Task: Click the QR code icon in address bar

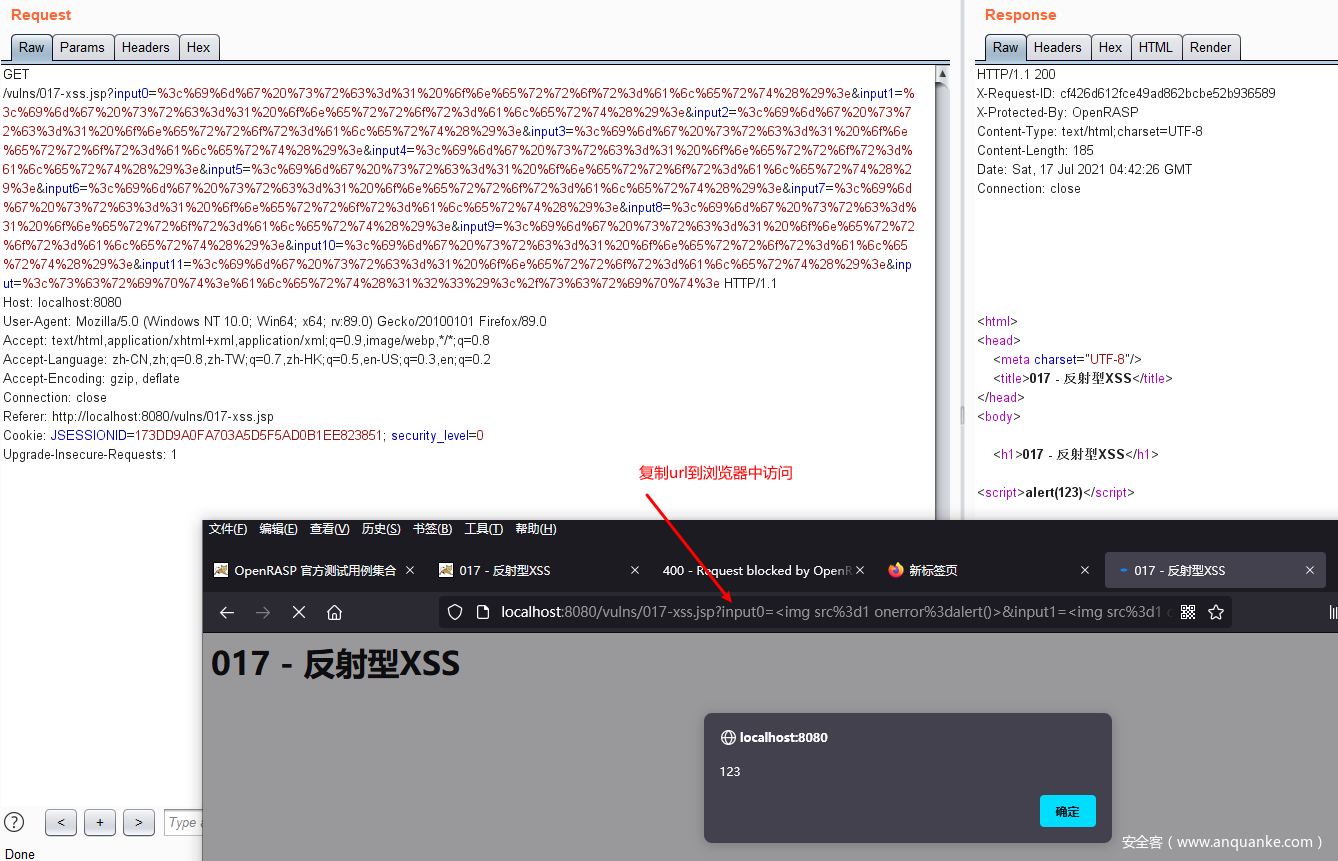Action: point(1188,612)
